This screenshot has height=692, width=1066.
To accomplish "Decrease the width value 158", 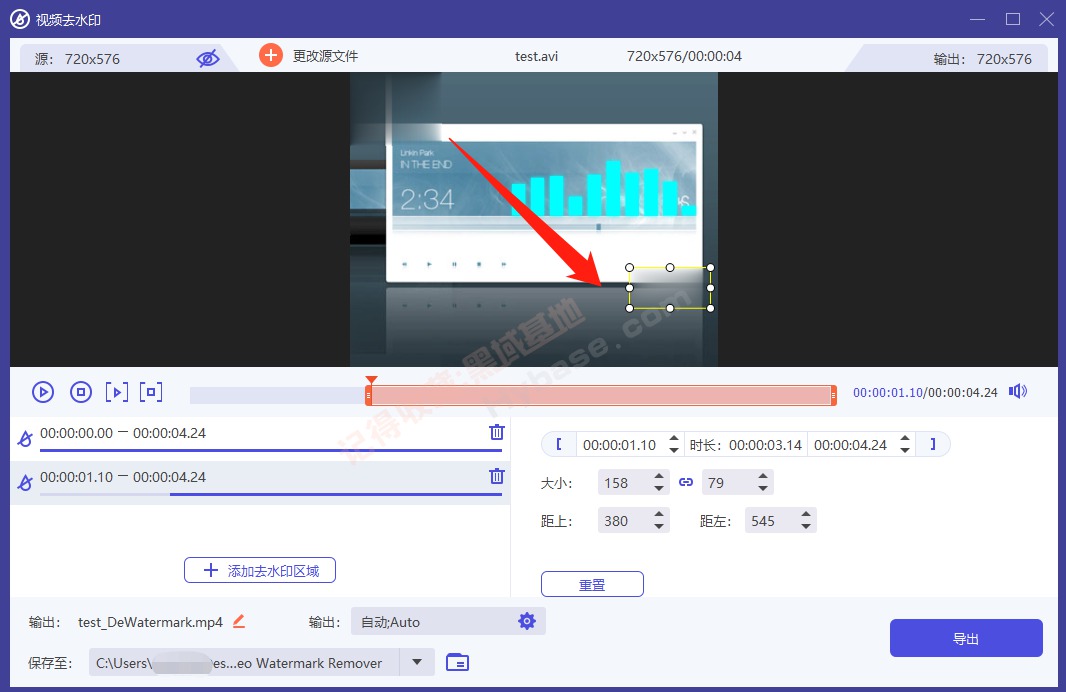I will click(x=659, y=489).
